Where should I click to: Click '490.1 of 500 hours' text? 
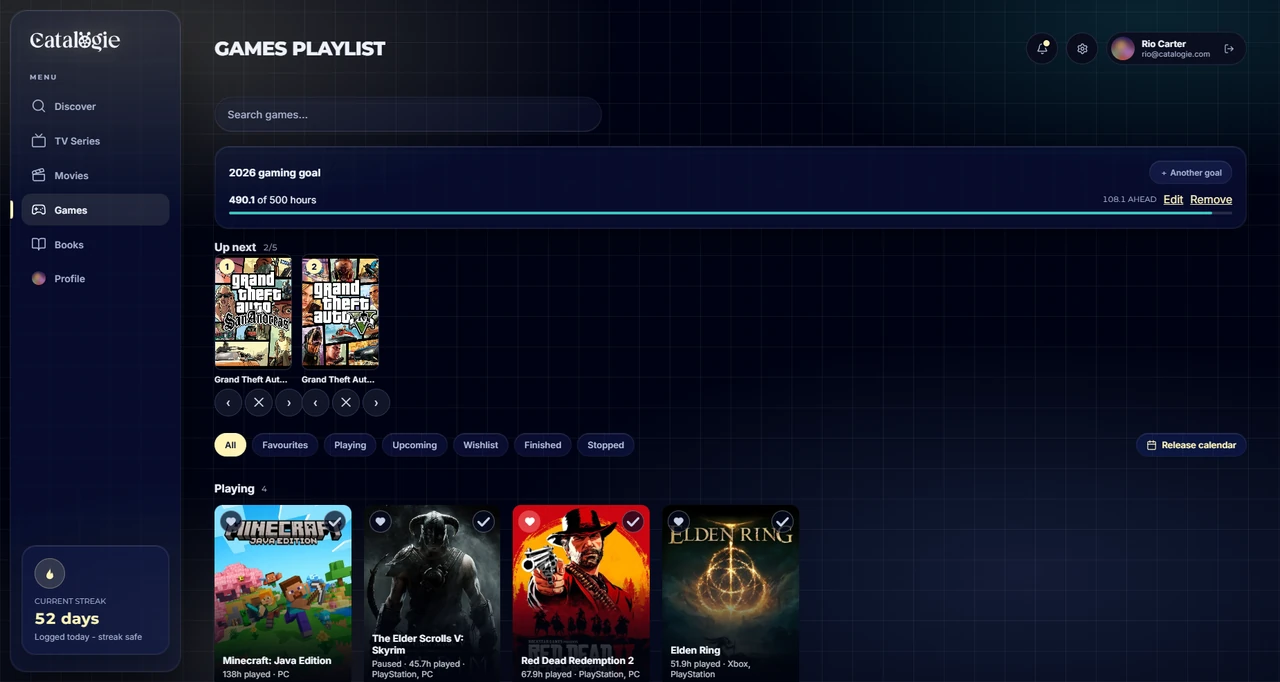(x=272, y=200)
